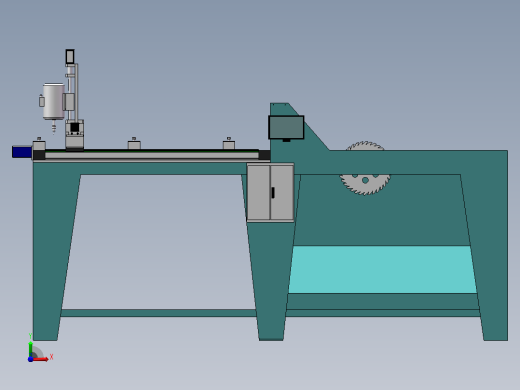Select the left door of the gray cabinet
The width and height of the screenshot is (520, 390).
coord(259,192)
